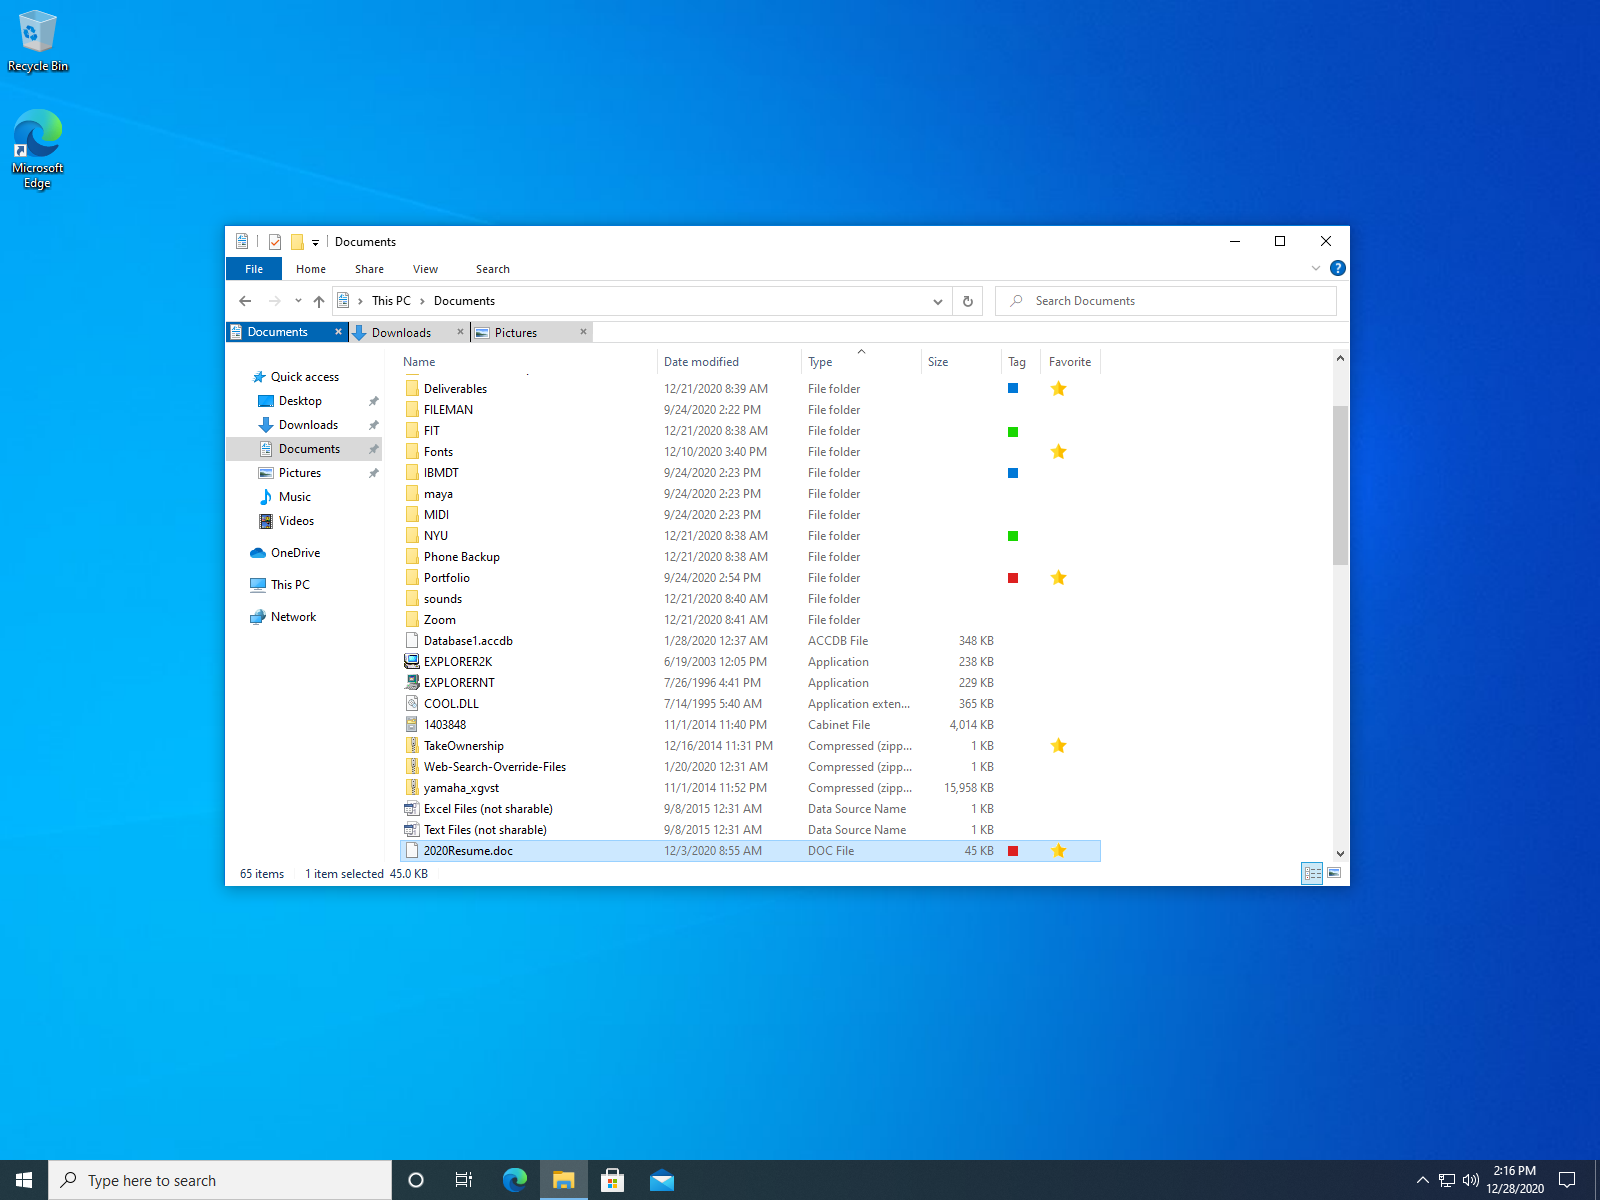Toggle favorite star on Portfolio folder
The image size is (1600, 1200).
click(x=1058, y=578)
